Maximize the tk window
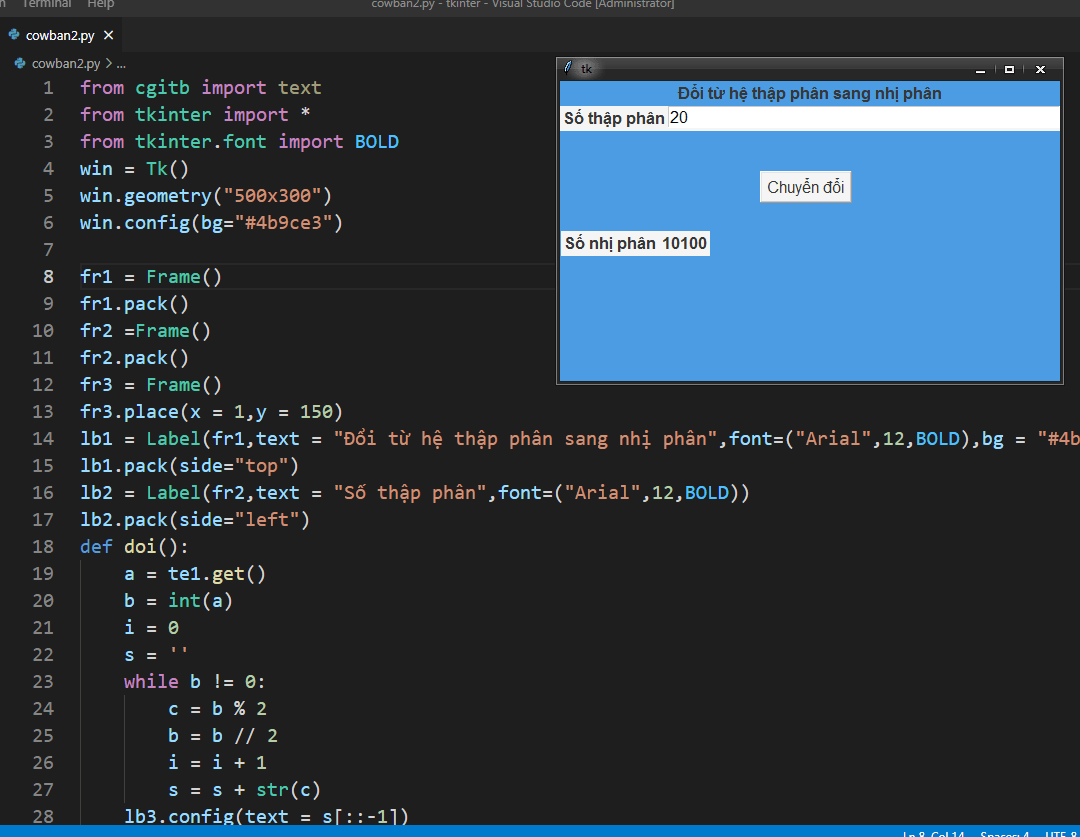 1009,69
